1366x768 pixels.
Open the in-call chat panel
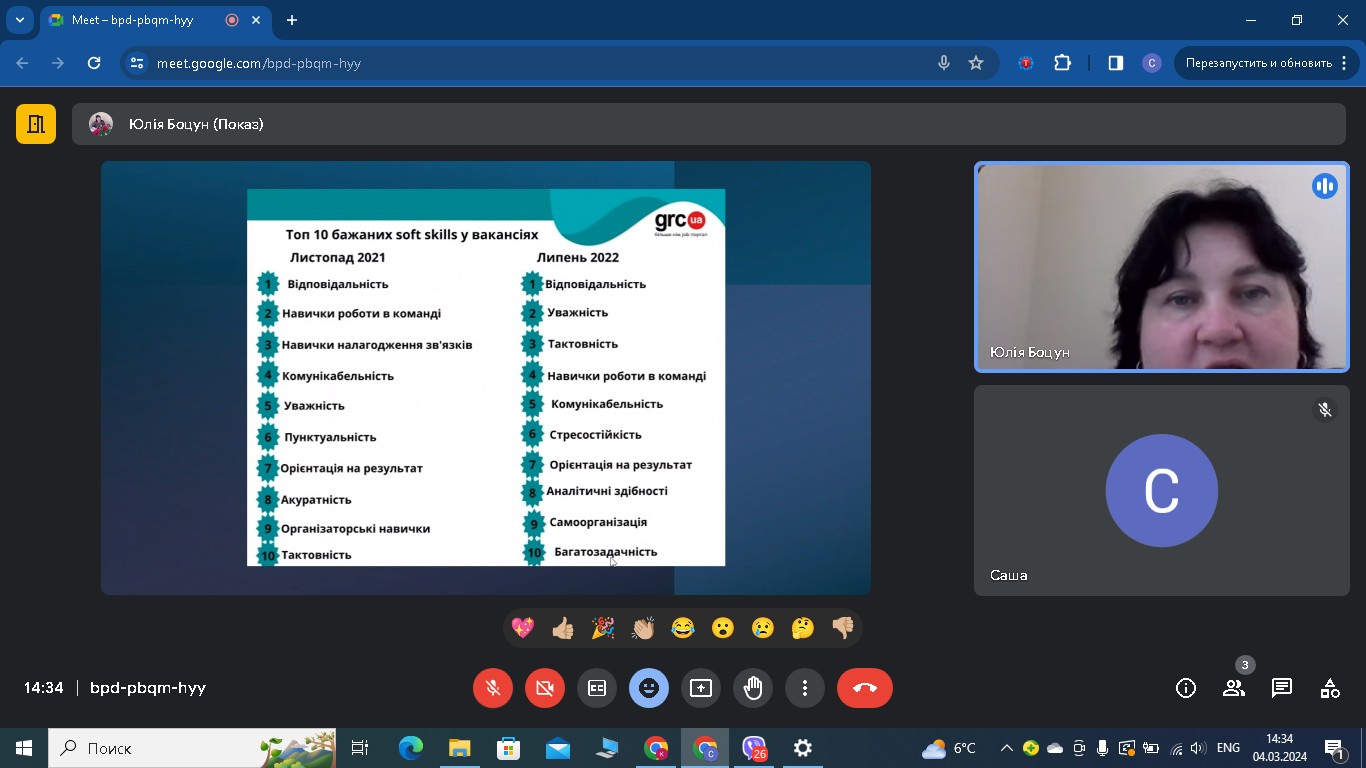1281,688
